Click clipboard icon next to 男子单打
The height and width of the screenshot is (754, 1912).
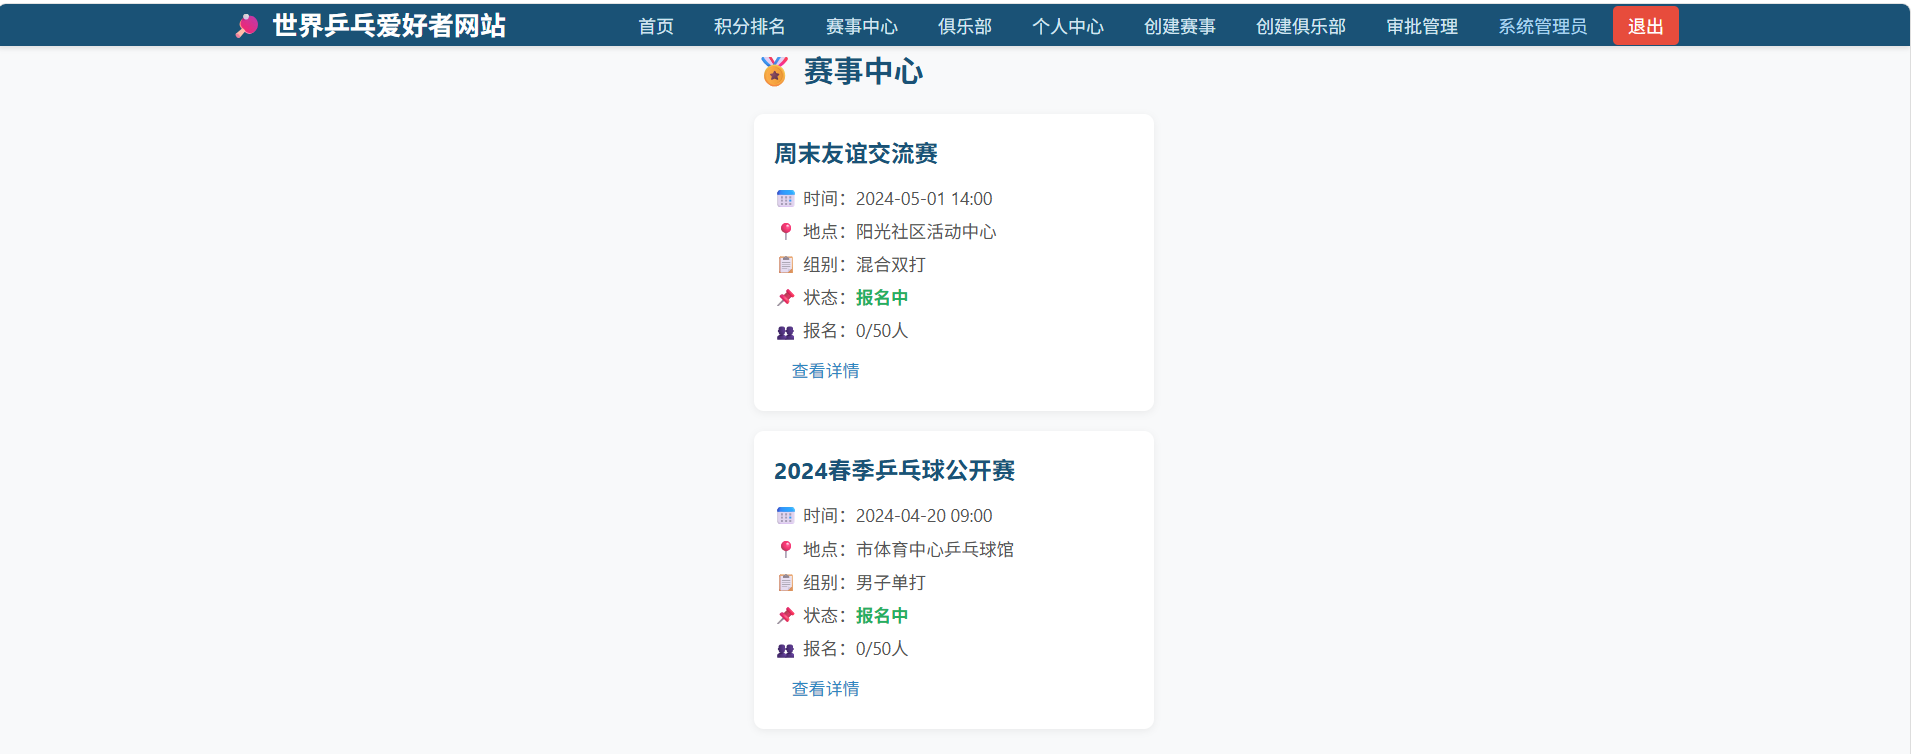click(x=786, y=583)
